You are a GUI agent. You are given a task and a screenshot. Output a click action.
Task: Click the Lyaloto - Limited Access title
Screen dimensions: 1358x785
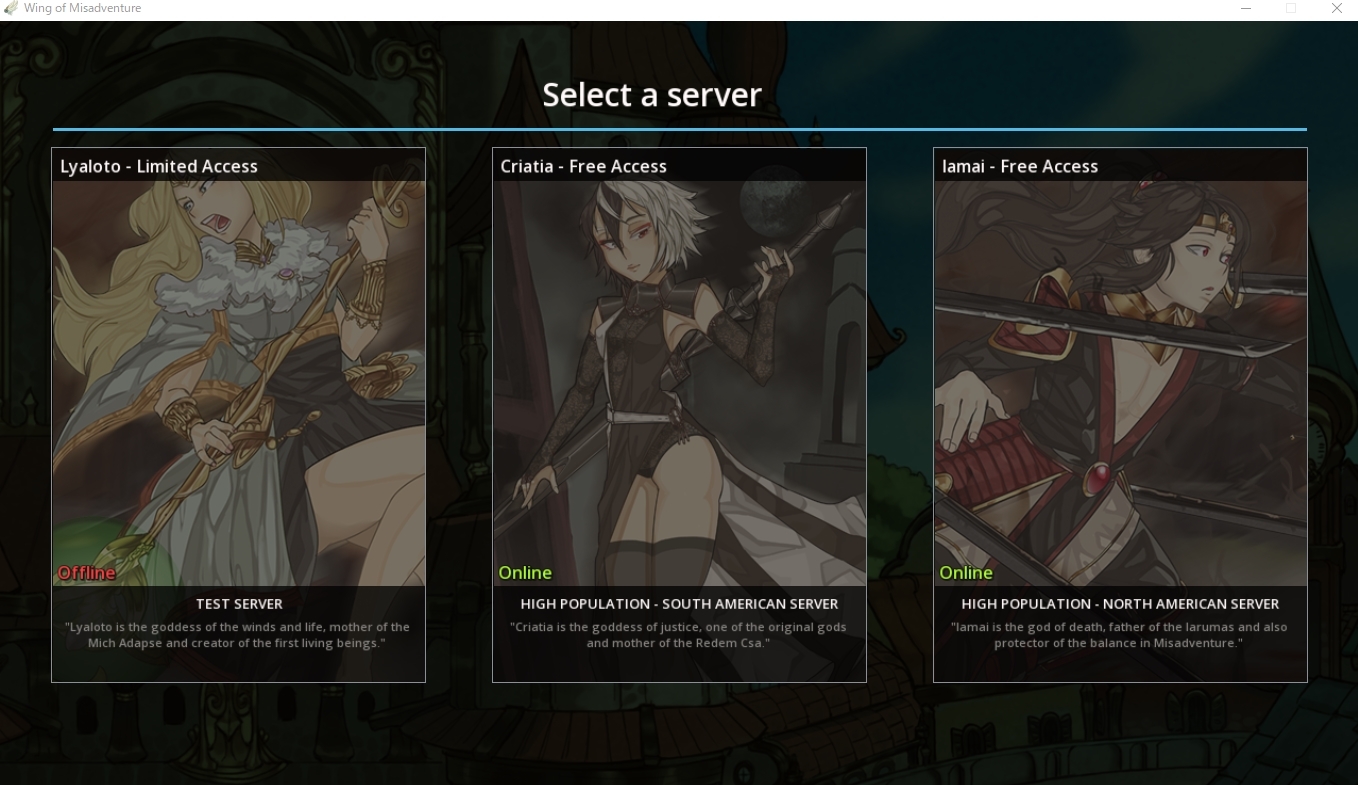[x=159, y=166]
